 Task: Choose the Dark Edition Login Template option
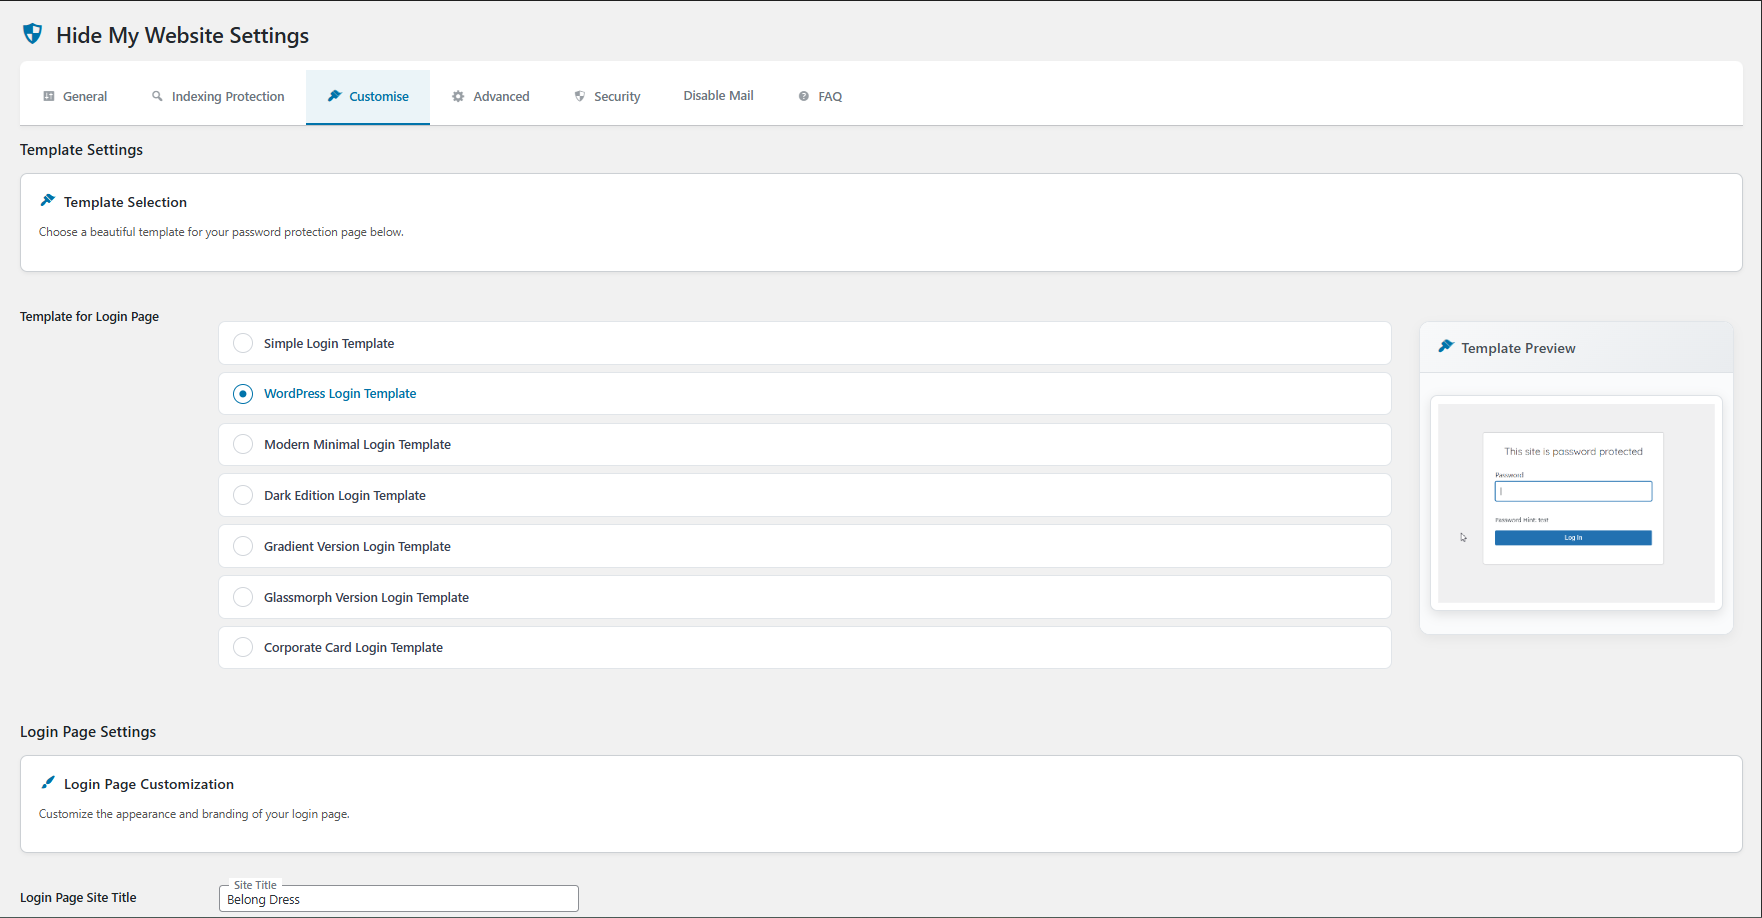243,495
